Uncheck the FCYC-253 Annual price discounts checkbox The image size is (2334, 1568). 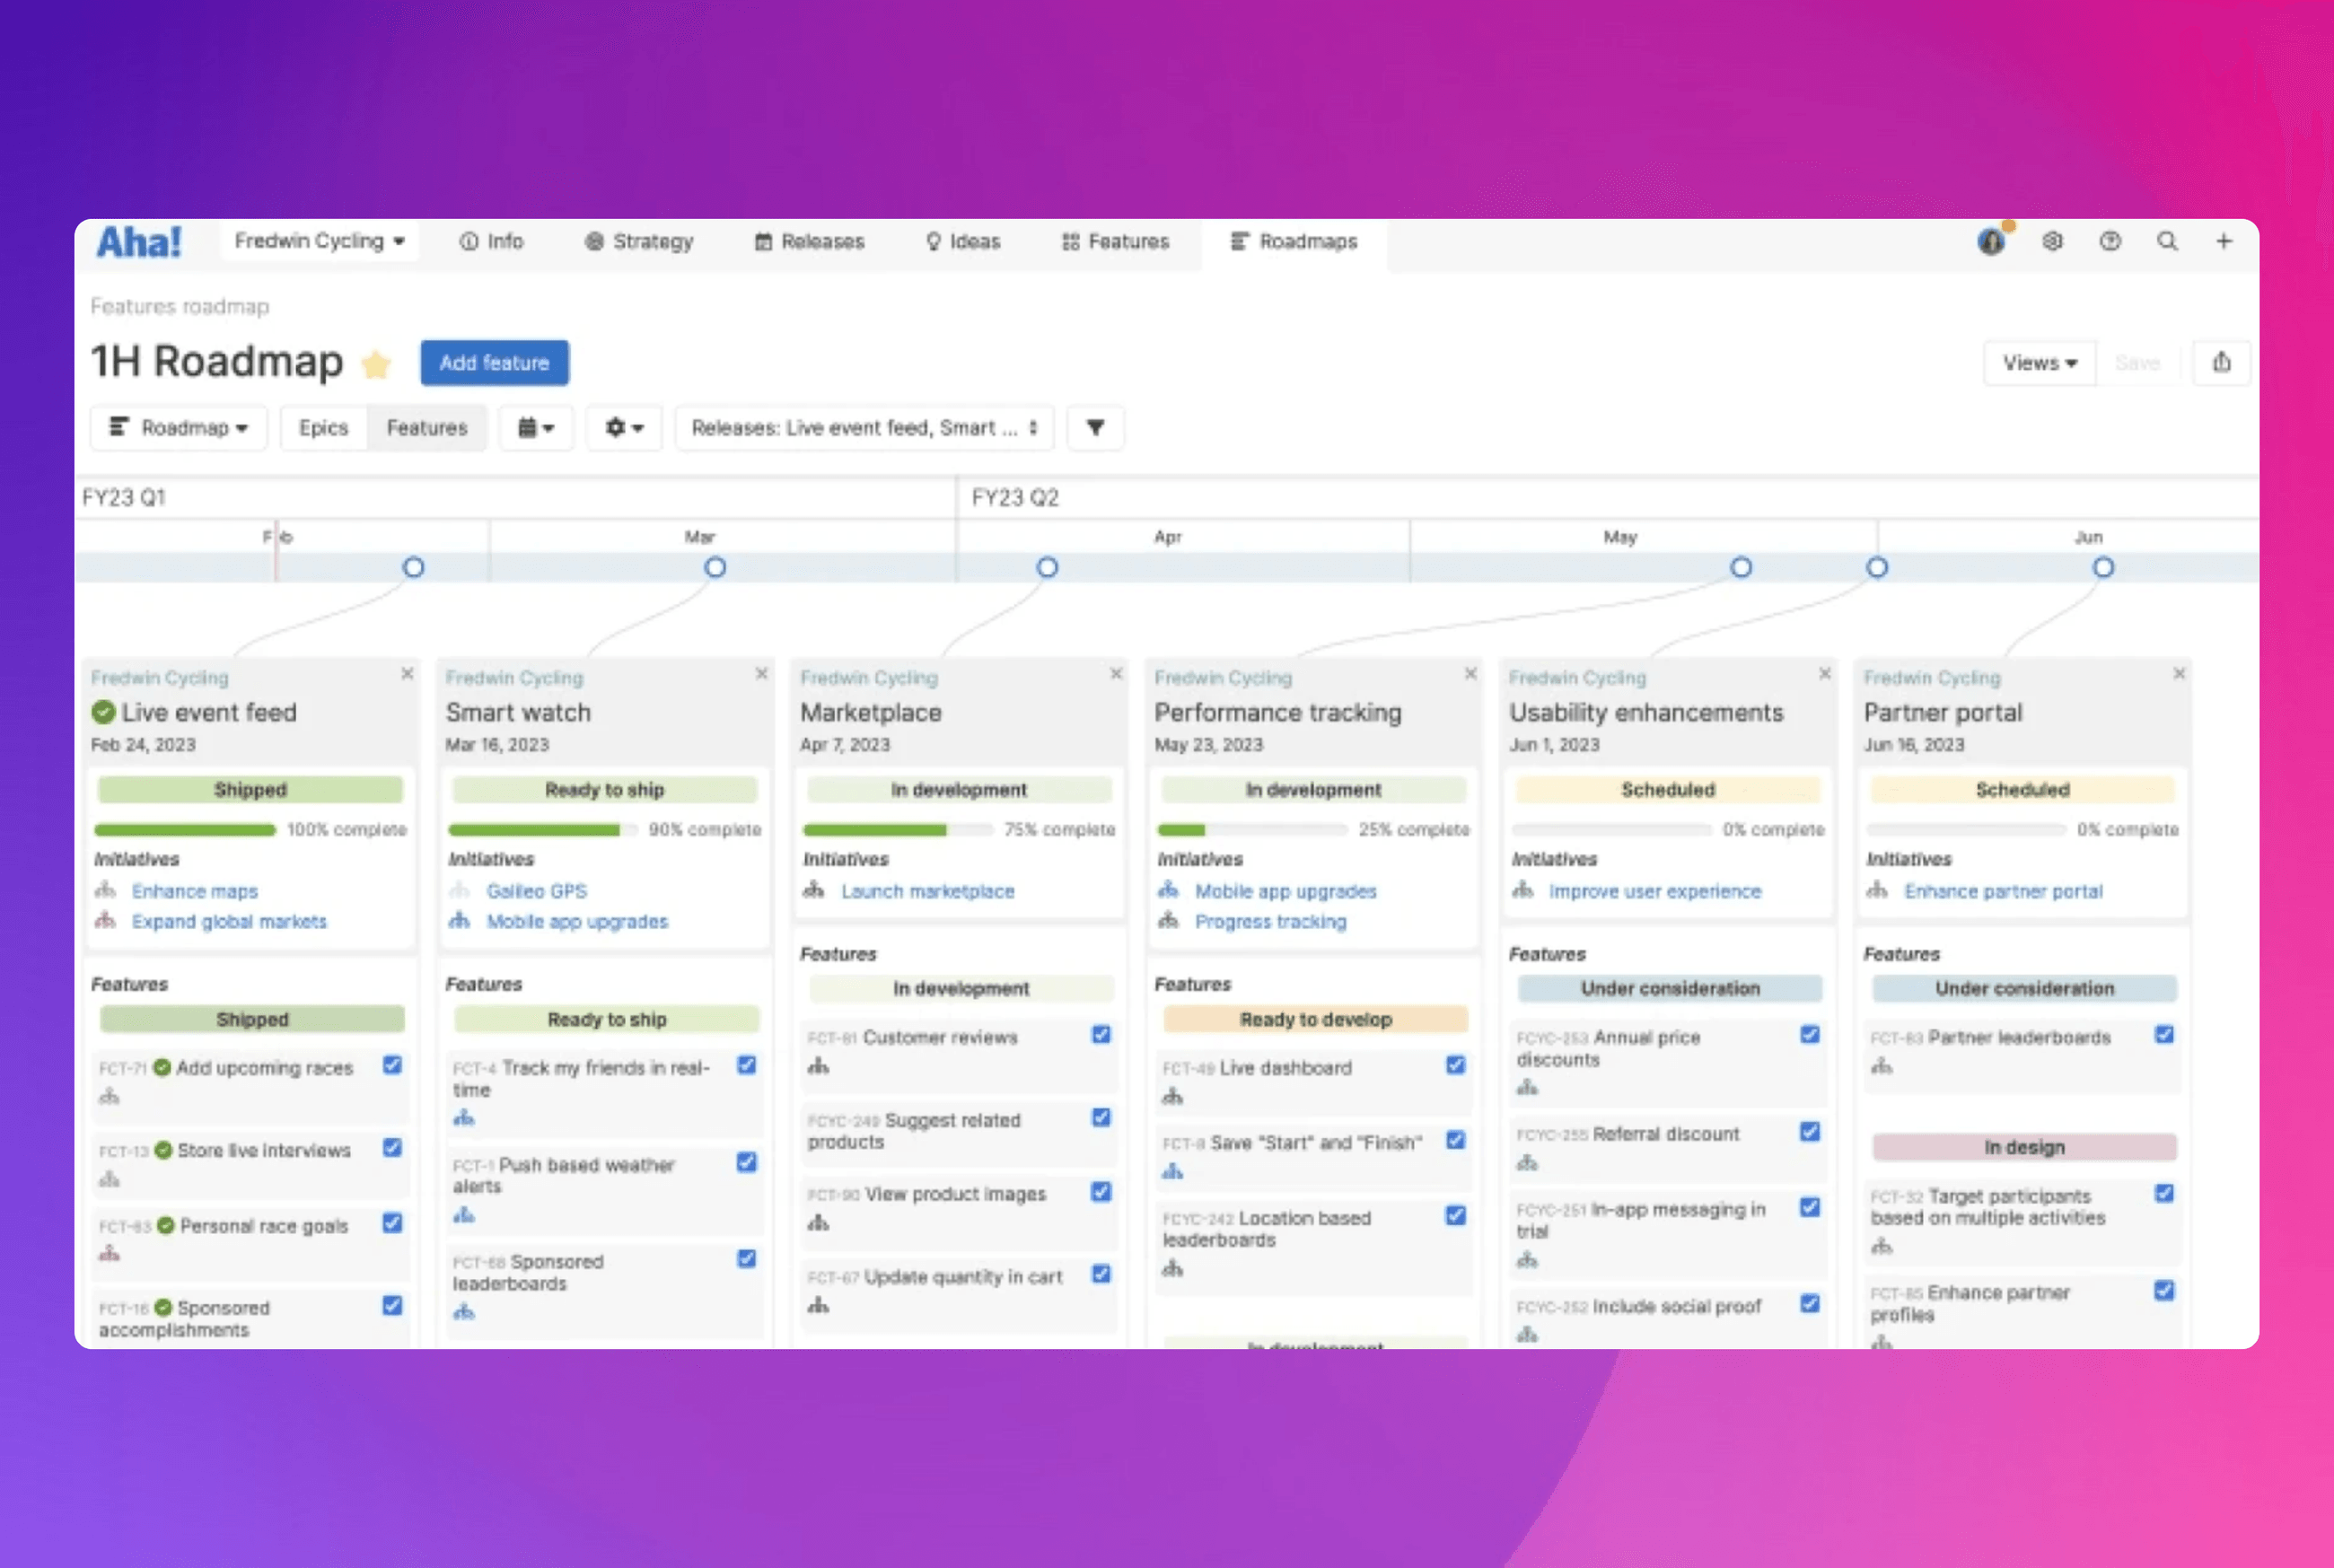click(x=1810, y=1036)
